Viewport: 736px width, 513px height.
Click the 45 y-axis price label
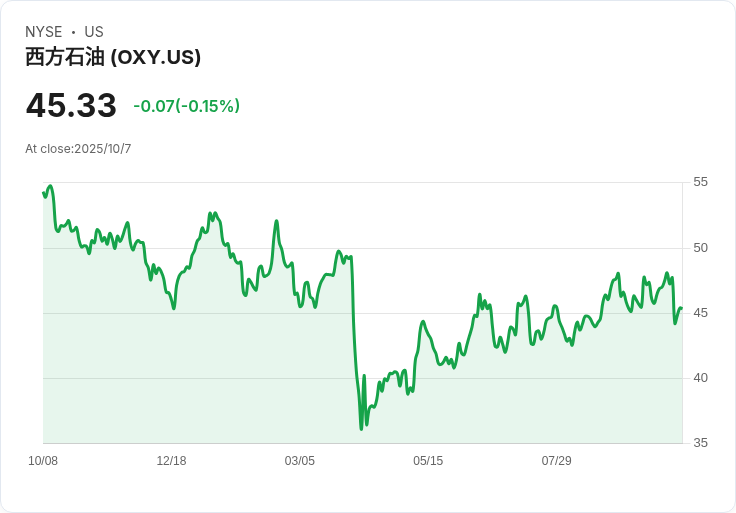coord(700,313)
